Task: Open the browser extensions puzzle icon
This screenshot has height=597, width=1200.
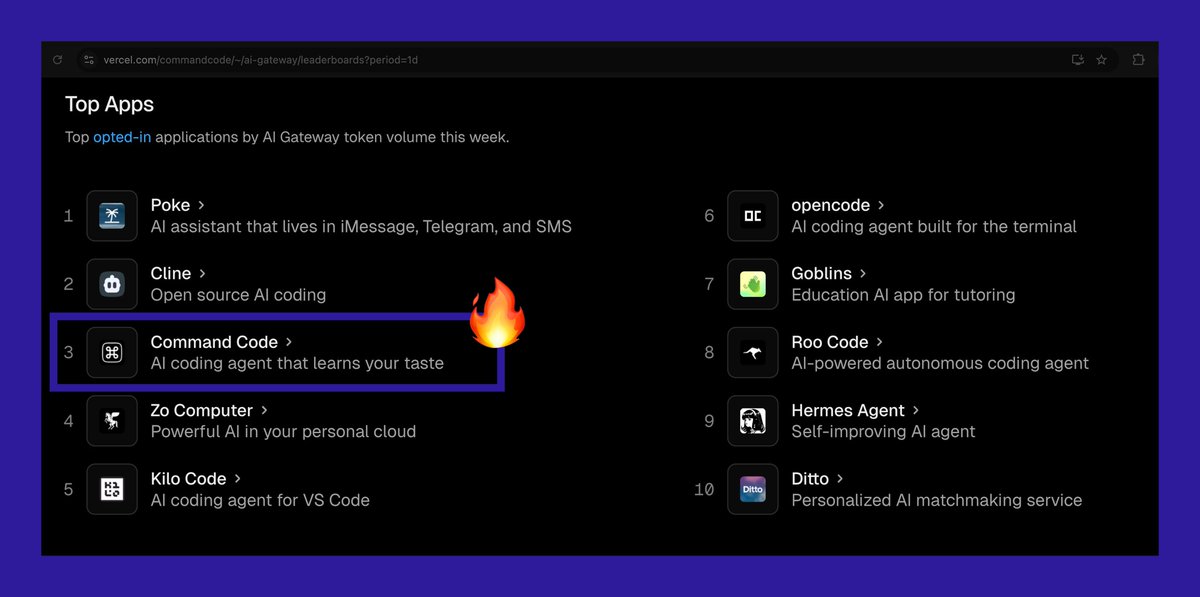Action: (1138, 60)
